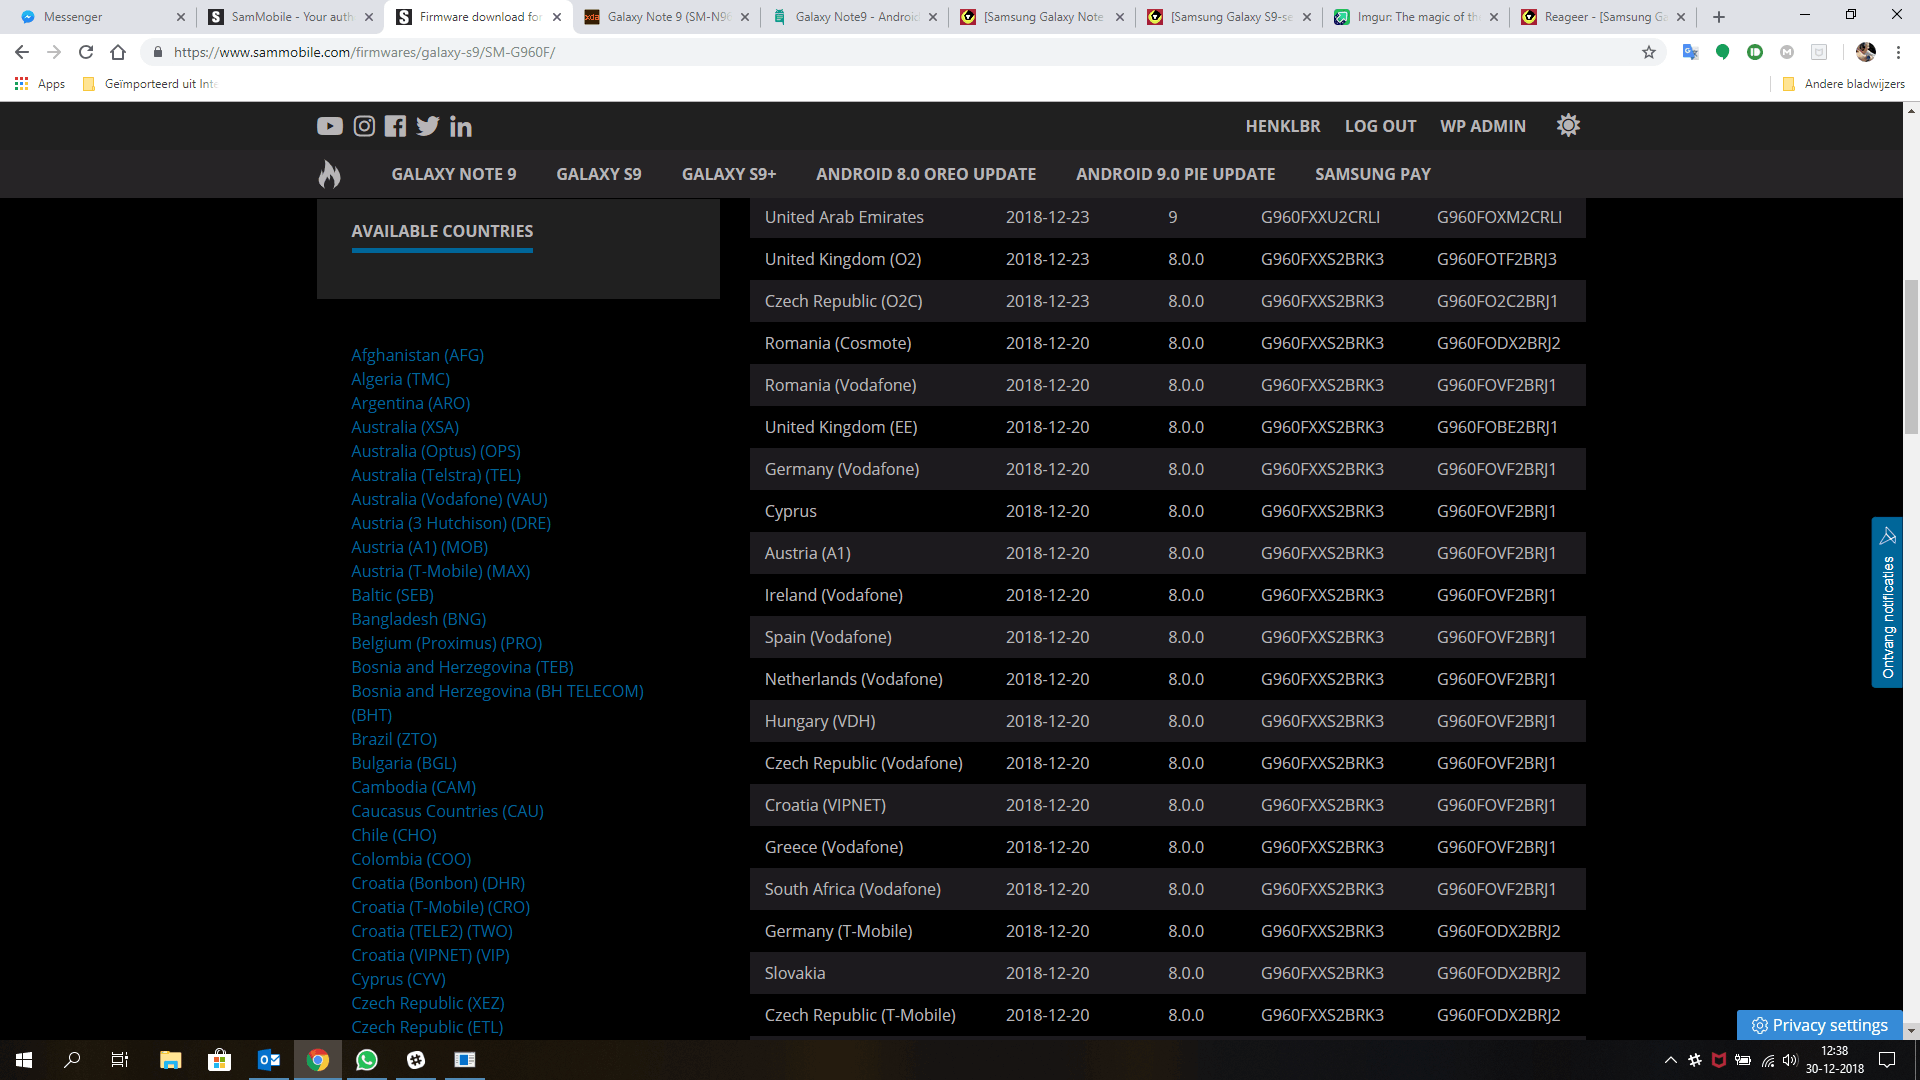Toggle dark mode sun icon

[1568, 126]
